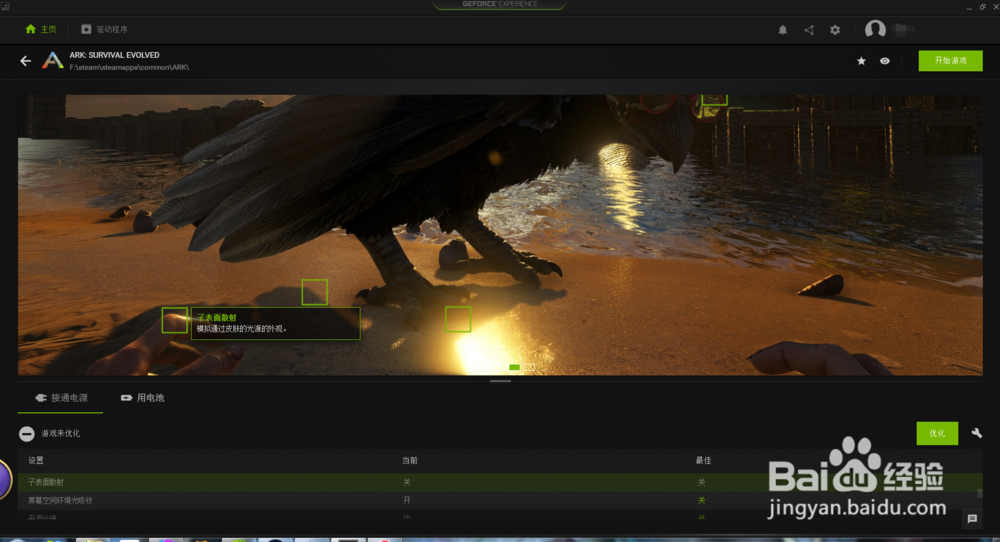Go back with the left arrow
Image resolution: width=1000 pixels, height=542 pixels.
point(26,61)
